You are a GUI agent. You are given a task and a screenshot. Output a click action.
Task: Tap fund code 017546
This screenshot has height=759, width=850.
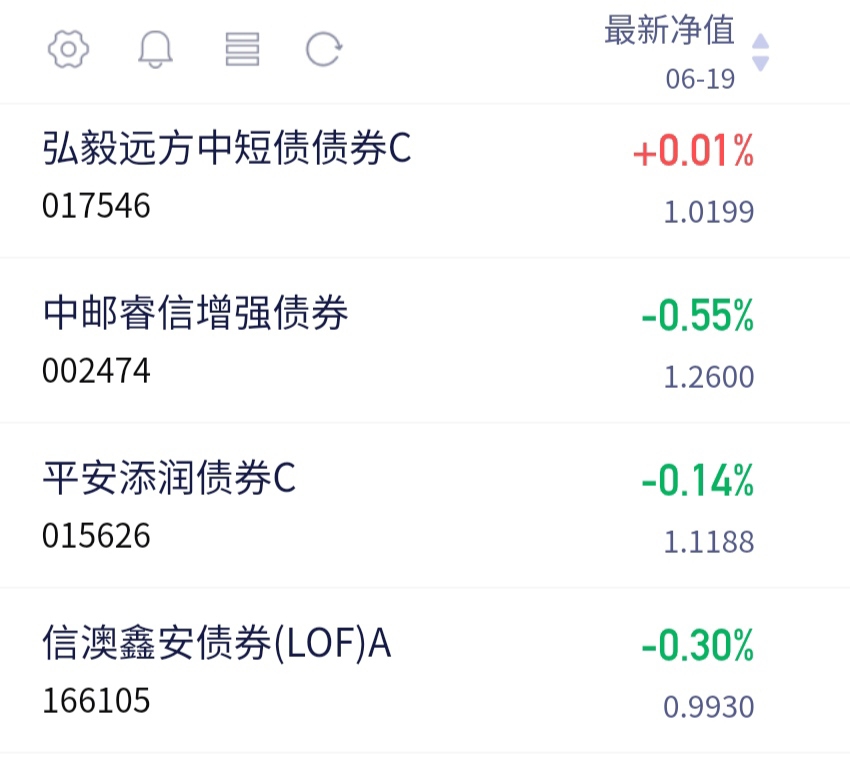[x=96, y=207]
